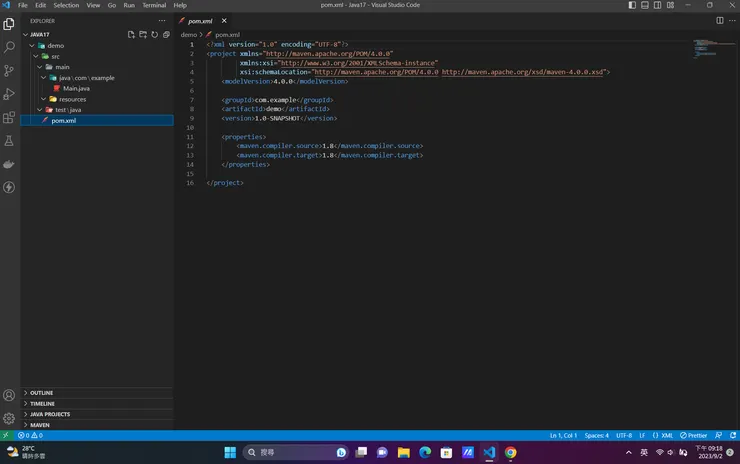
Task: Click the New File icon in Explorer
Action: tap(131, 34)
